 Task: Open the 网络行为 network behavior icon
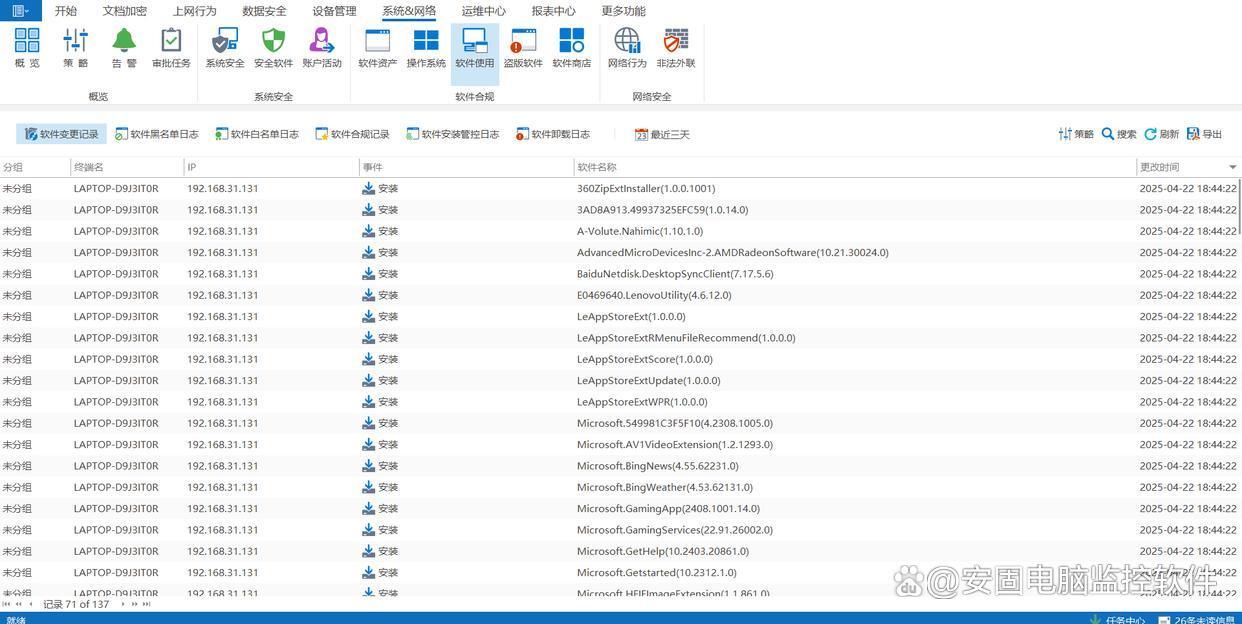point(627,47)
